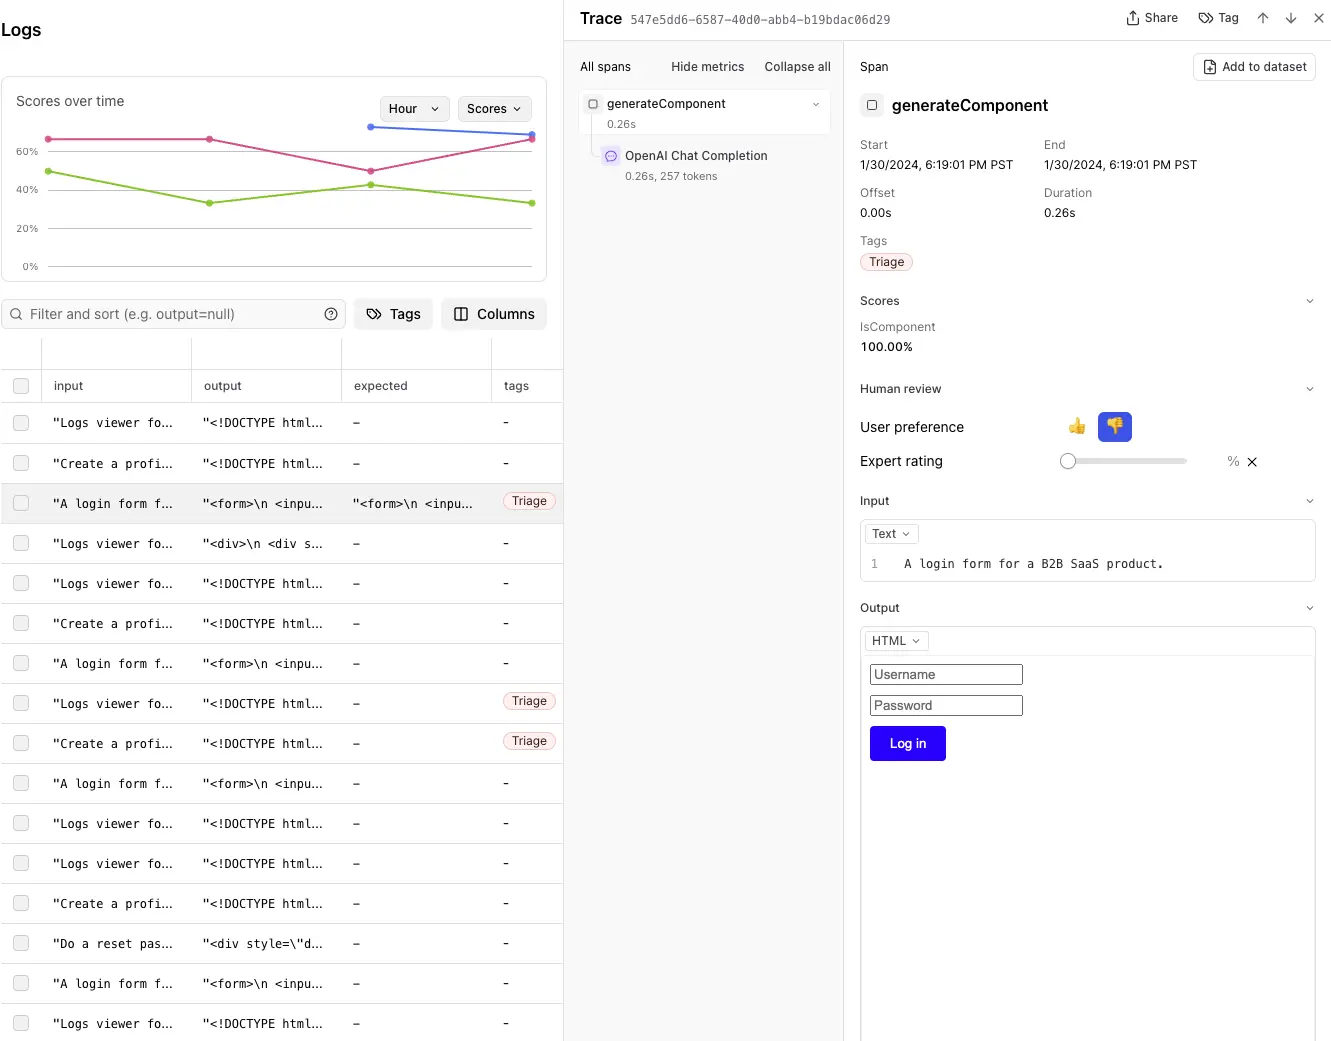Image resolution: width=1331 pixels, height=1041 pixels.
Task: Select the OpenAI Chat Completion span icon
Action: (611, 155)
